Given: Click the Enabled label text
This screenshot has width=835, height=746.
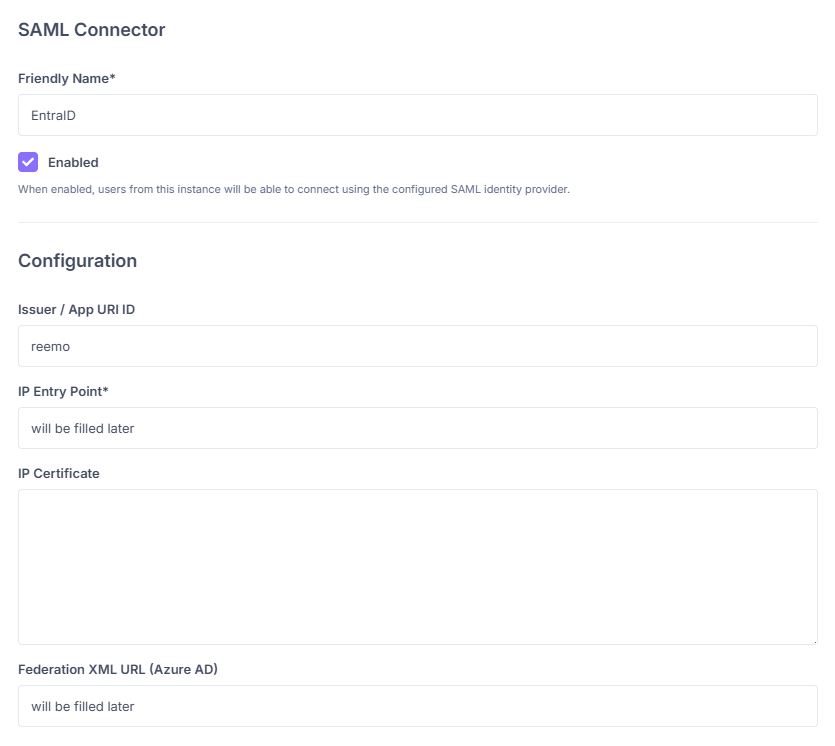Looking at the screenshot, I should 73,162.
